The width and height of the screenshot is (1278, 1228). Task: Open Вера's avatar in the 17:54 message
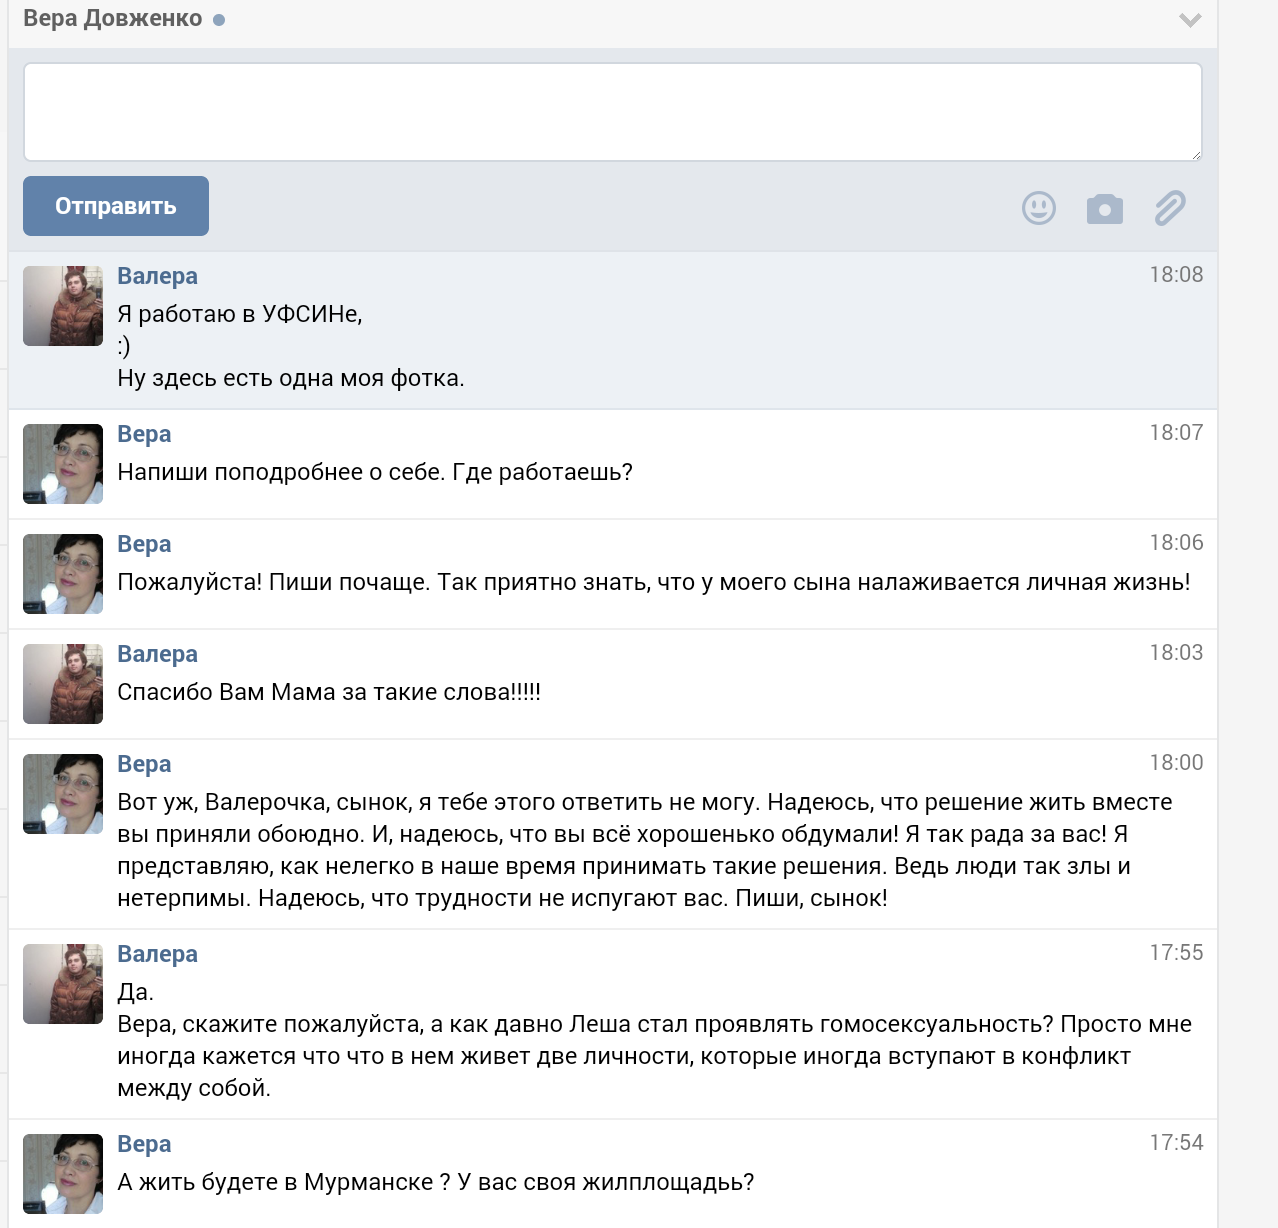63,1174
